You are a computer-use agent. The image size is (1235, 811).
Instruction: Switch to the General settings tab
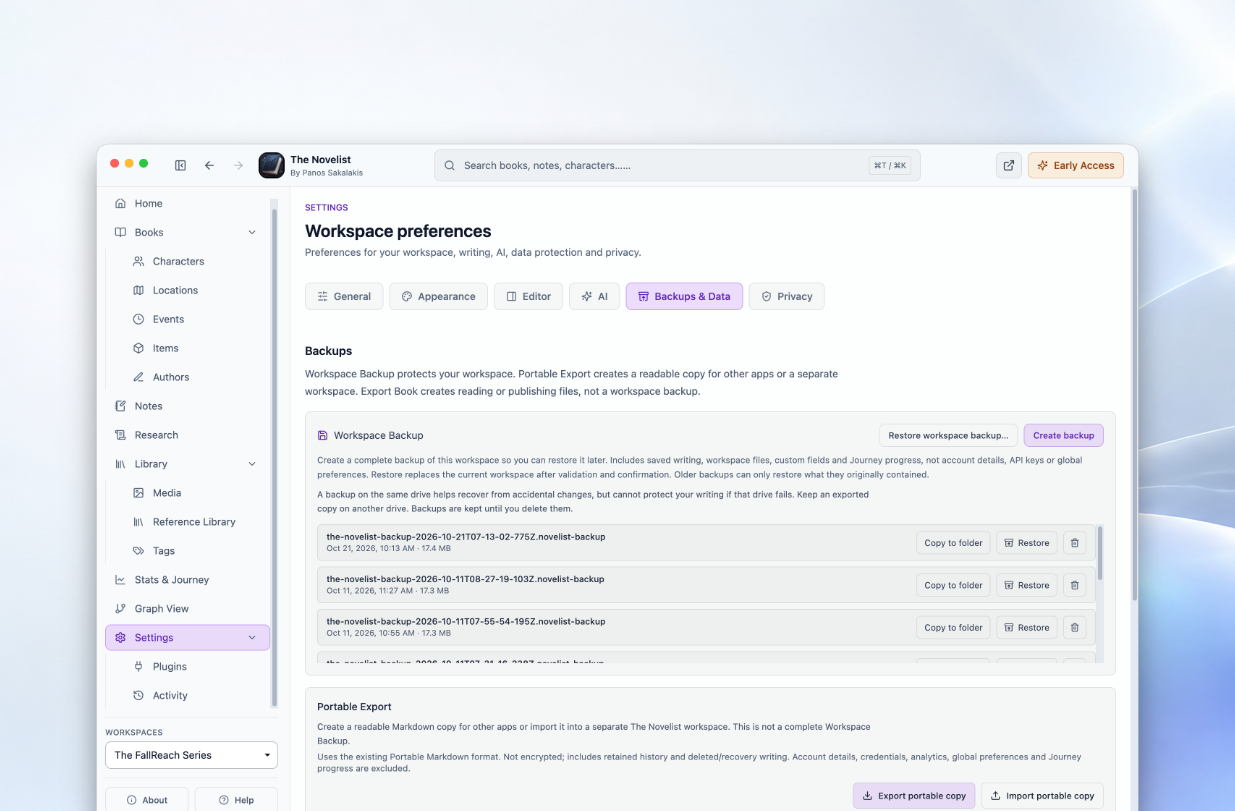pos(344,296)
